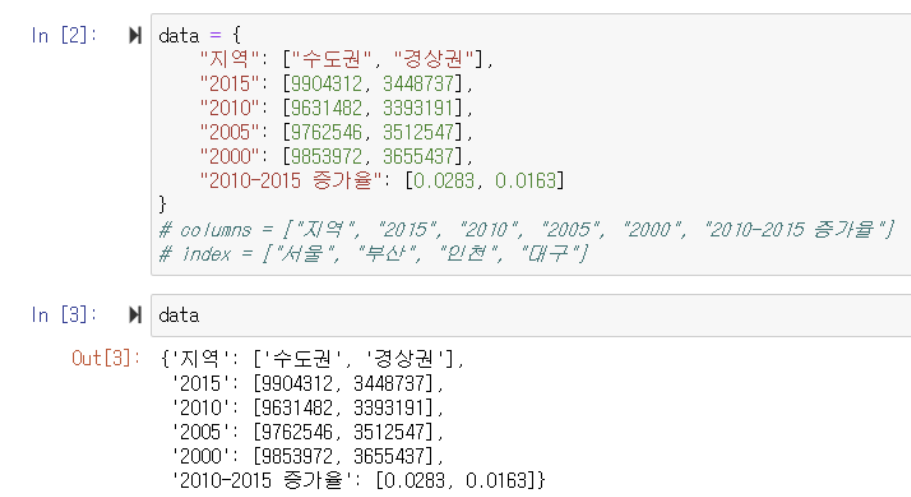Click the "지역" key in cell In [2]
The height and width of the screenshot is (497, 911).
click(229, 59)
